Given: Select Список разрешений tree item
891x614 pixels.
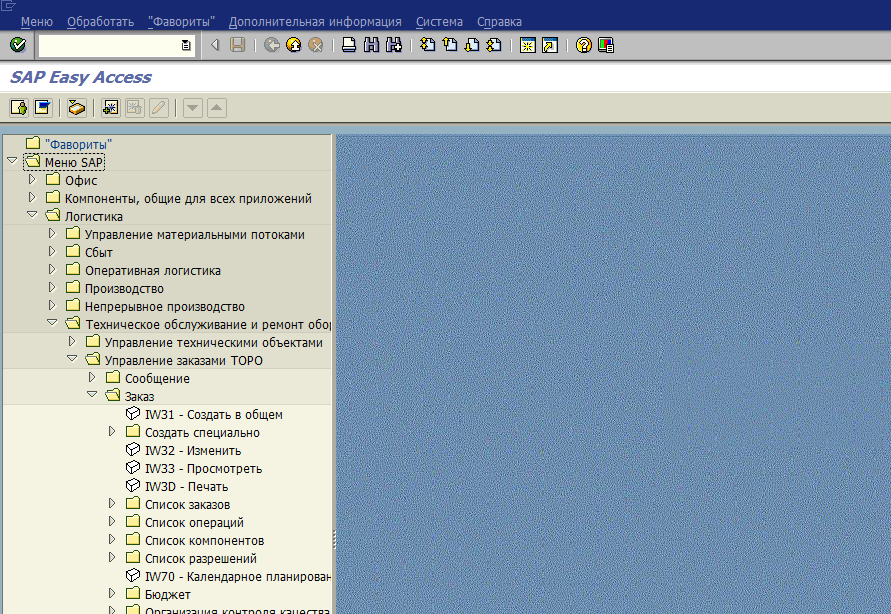Looking at the screenshot, I should click(x=201, y=559).
